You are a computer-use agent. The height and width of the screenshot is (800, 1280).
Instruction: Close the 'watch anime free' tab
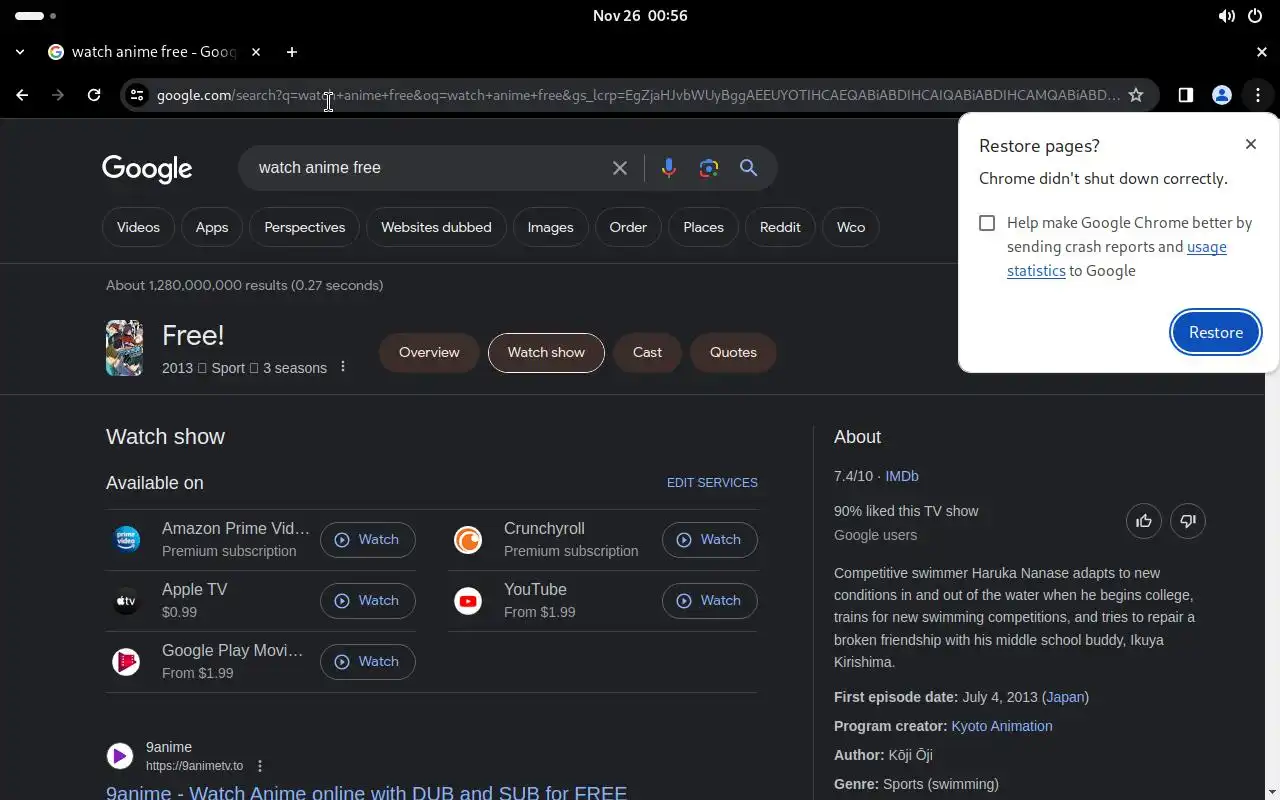[x=256, y=52]
